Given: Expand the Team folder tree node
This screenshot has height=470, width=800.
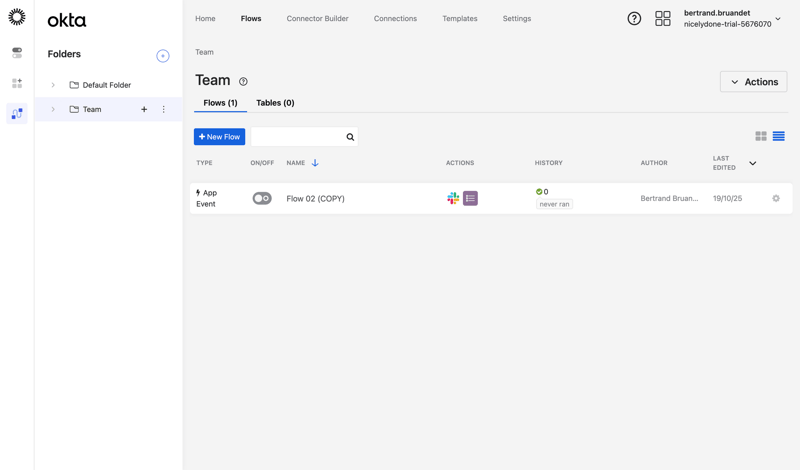Looking at the screenshot, I should (53, 109).
